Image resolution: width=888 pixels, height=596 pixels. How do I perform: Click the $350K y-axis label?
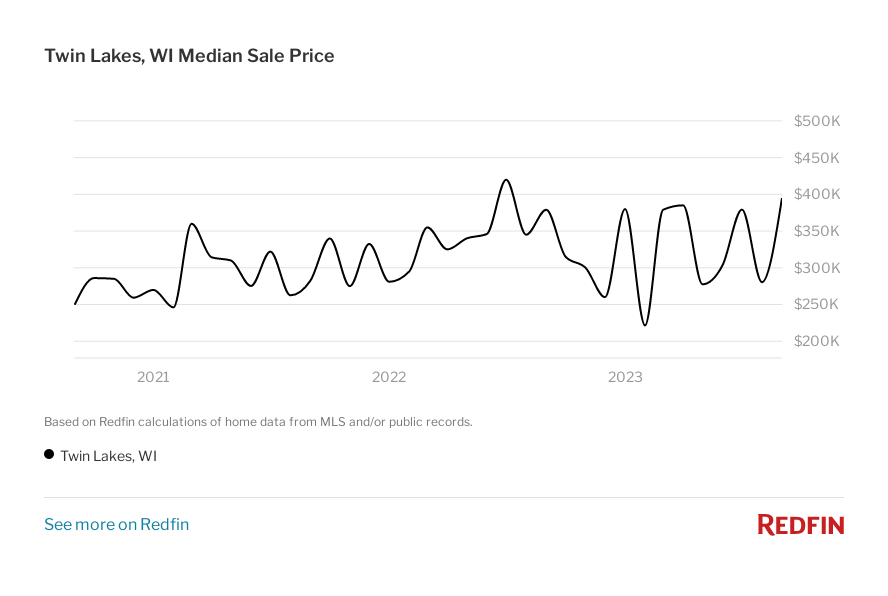pos(817,231)
